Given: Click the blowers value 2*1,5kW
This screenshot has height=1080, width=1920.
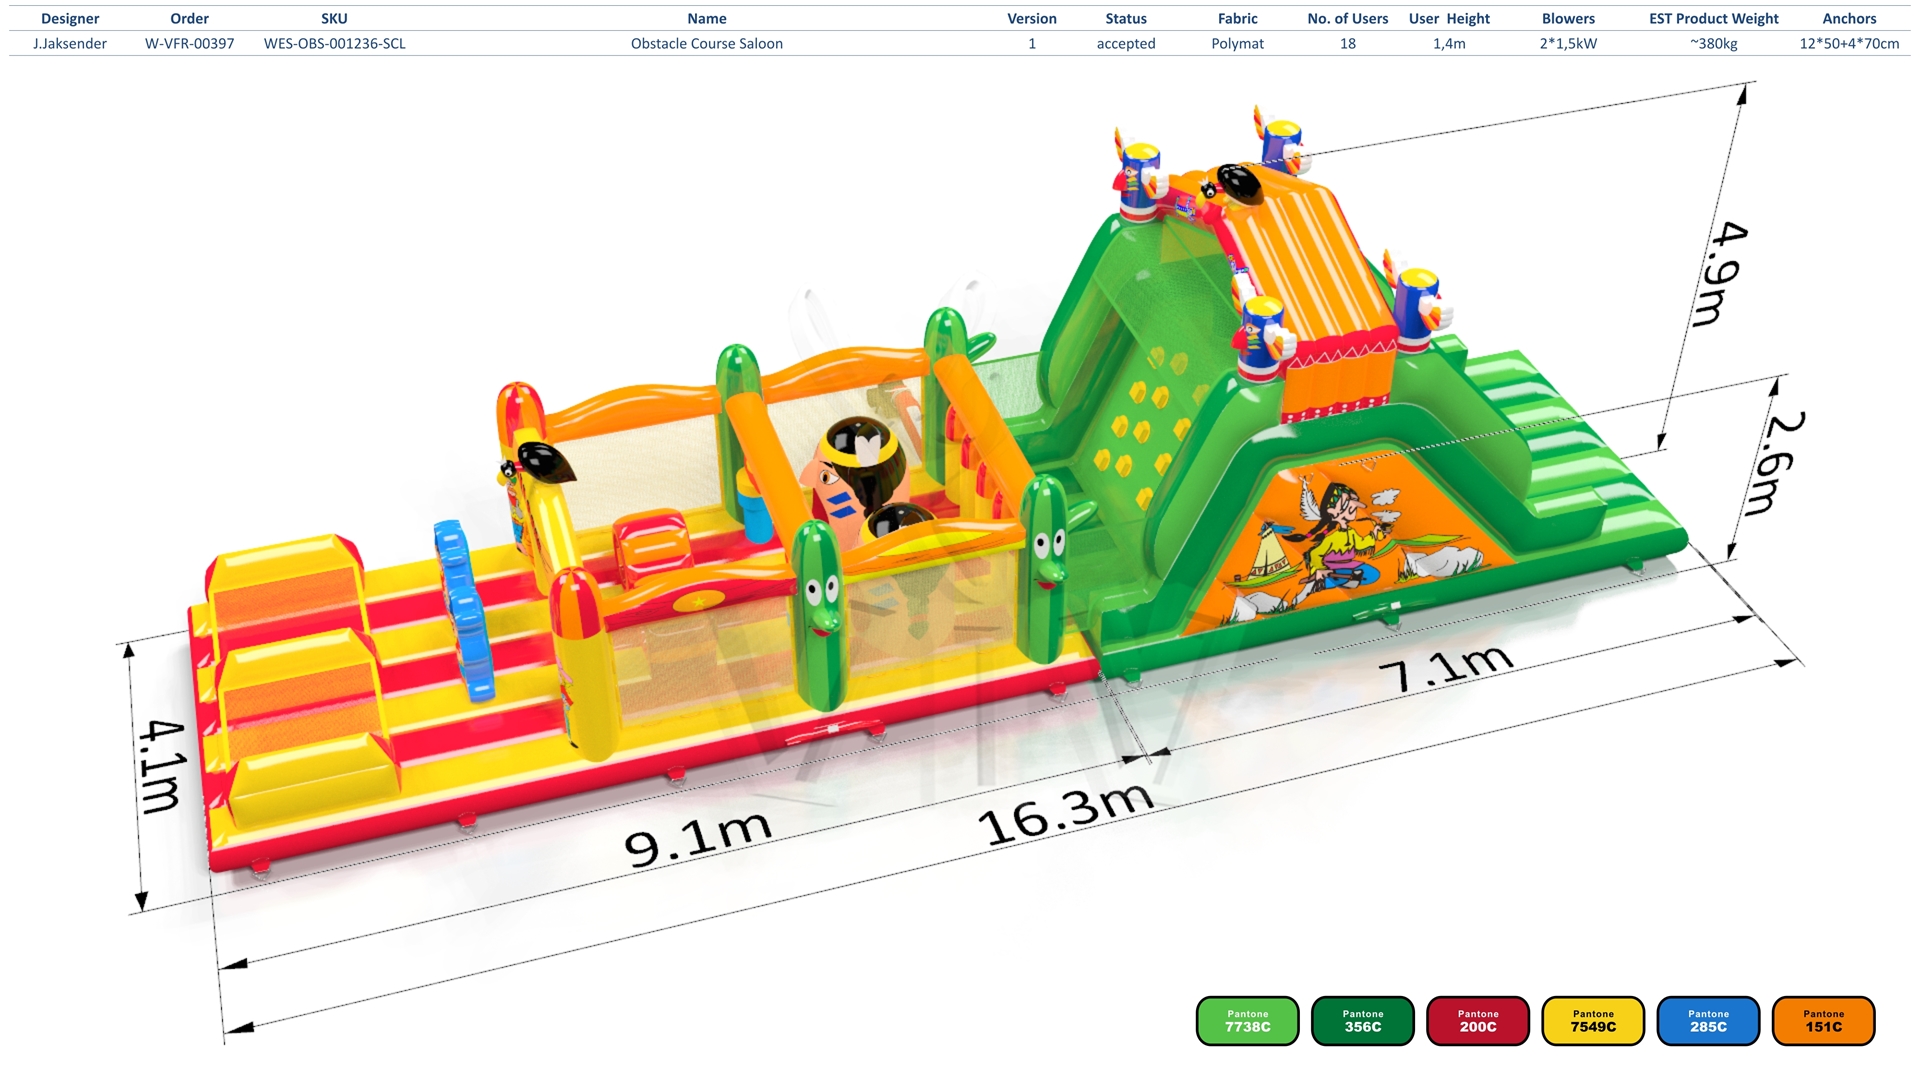Looking at the screenshot, I should pyautogui.click(x=1568, y=44).
